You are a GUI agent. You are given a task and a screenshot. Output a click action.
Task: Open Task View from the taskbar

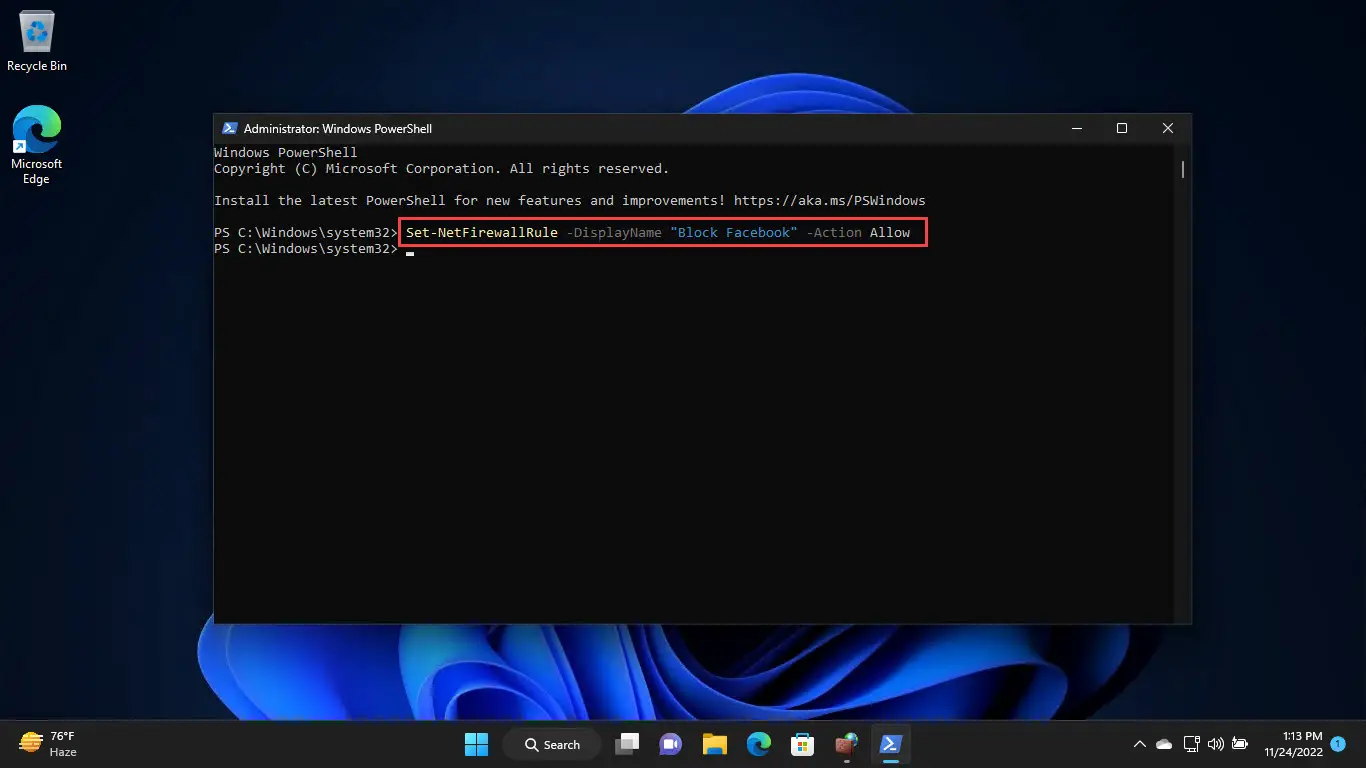click(x=627, y=744)
